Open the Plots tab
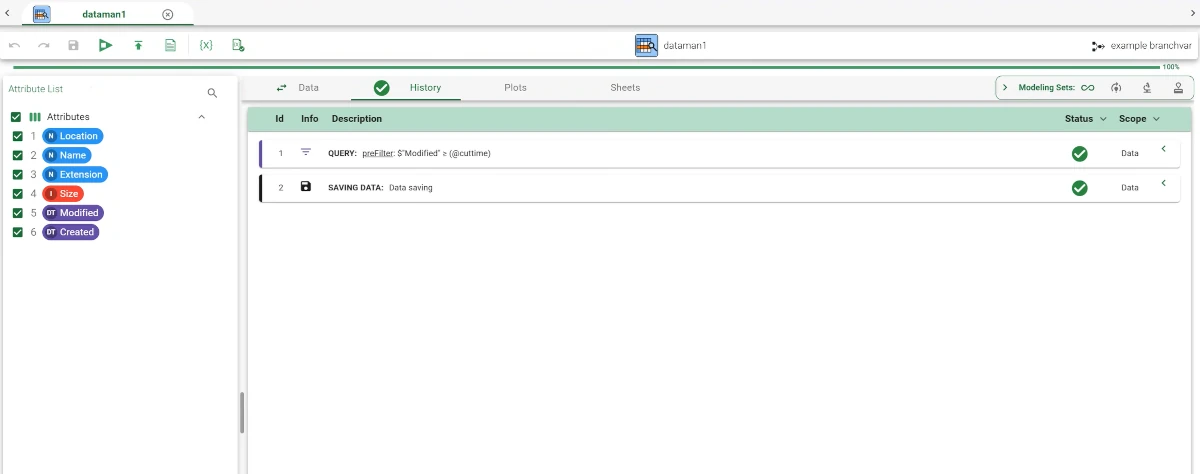 coord(515,88)
